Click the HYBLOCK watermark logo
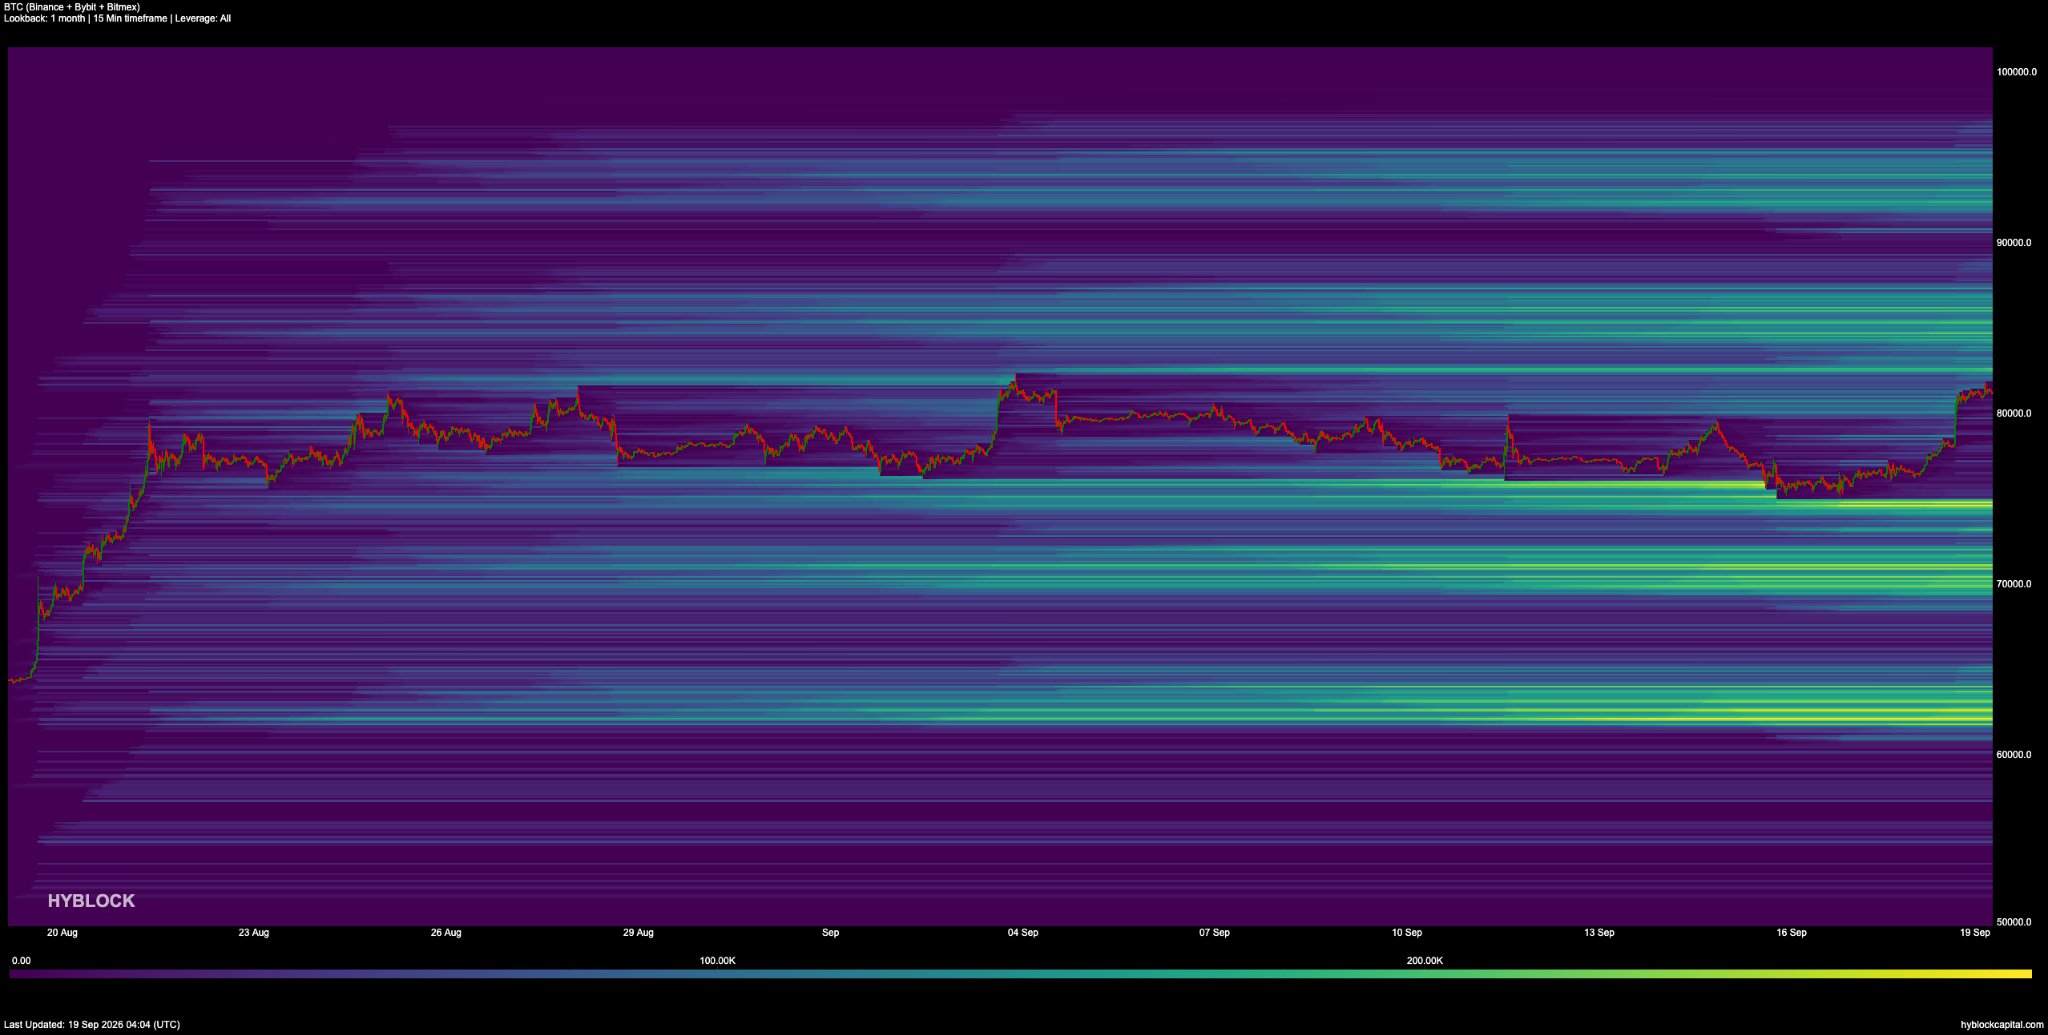 [91, 901]
